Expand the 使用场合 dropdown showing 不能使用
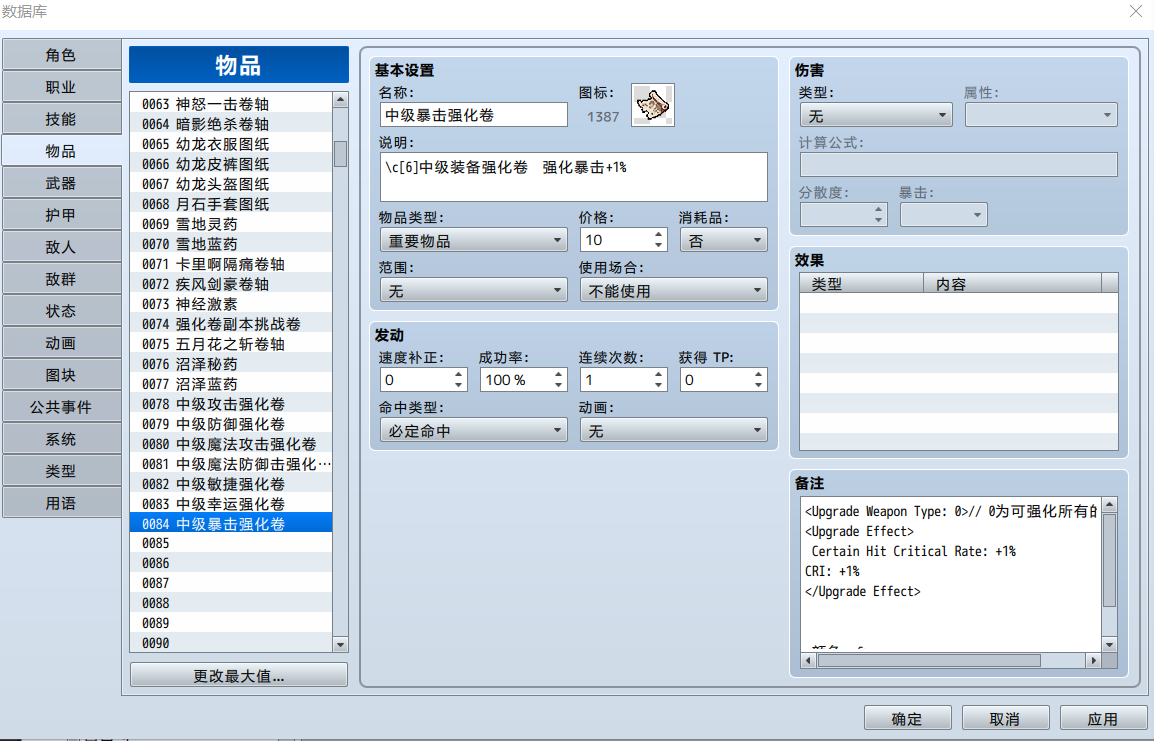Image resolution: width=1154 pixels, height=741 pixels. (673, 291)
